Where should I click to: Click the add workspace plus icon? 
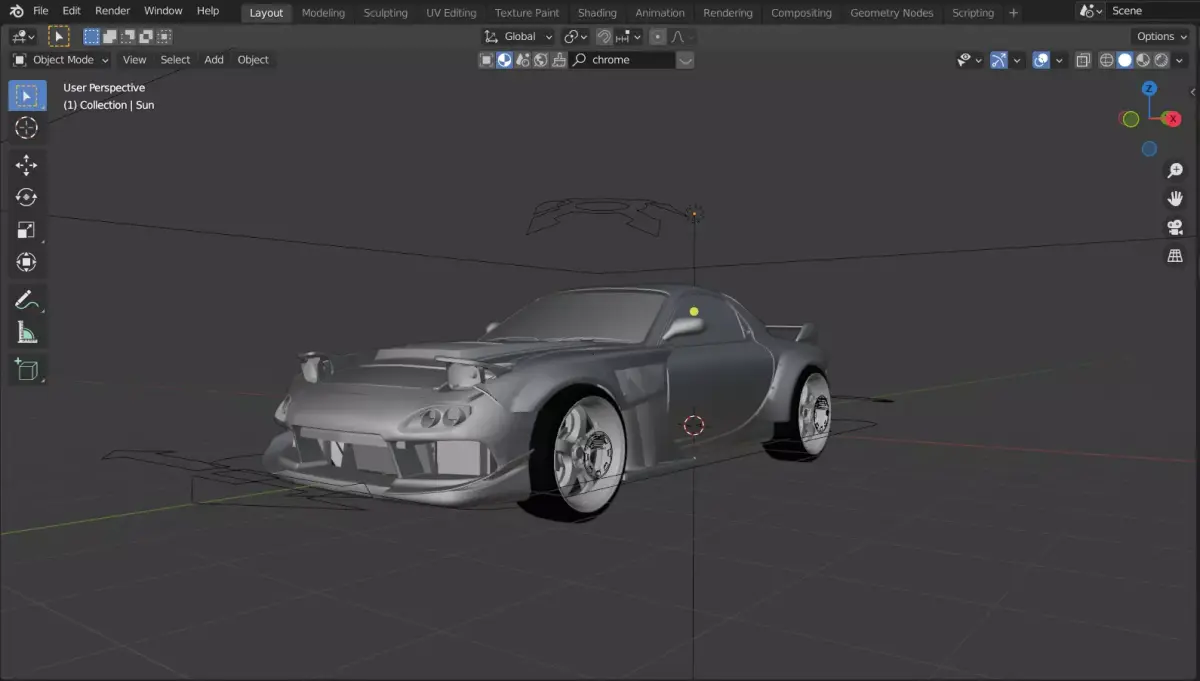point(1013,13)
